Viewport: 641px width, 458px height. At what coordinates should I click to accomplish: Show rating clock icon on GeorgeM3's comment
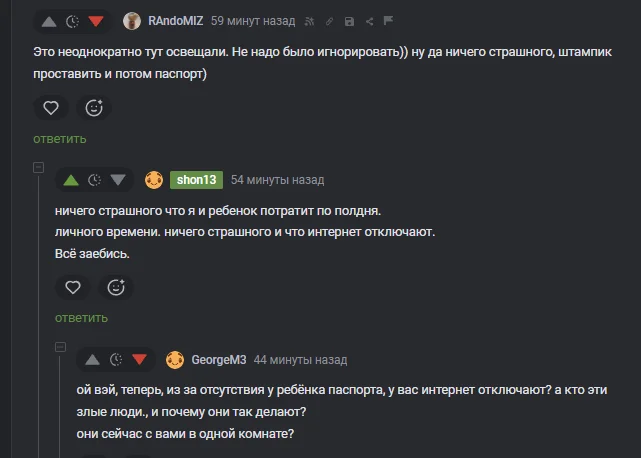pos(116,359)
